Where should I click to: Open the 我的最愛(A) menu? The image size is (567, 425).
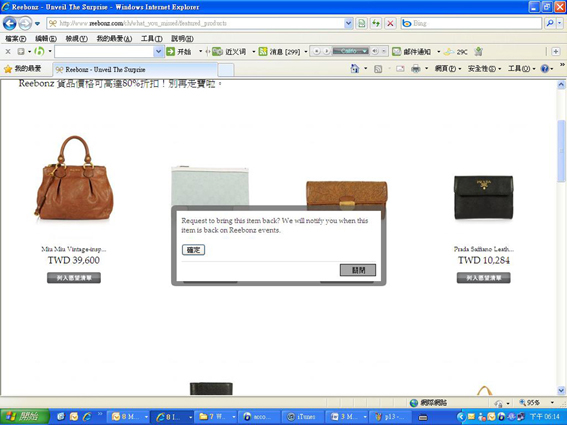(x=114, y=38)
